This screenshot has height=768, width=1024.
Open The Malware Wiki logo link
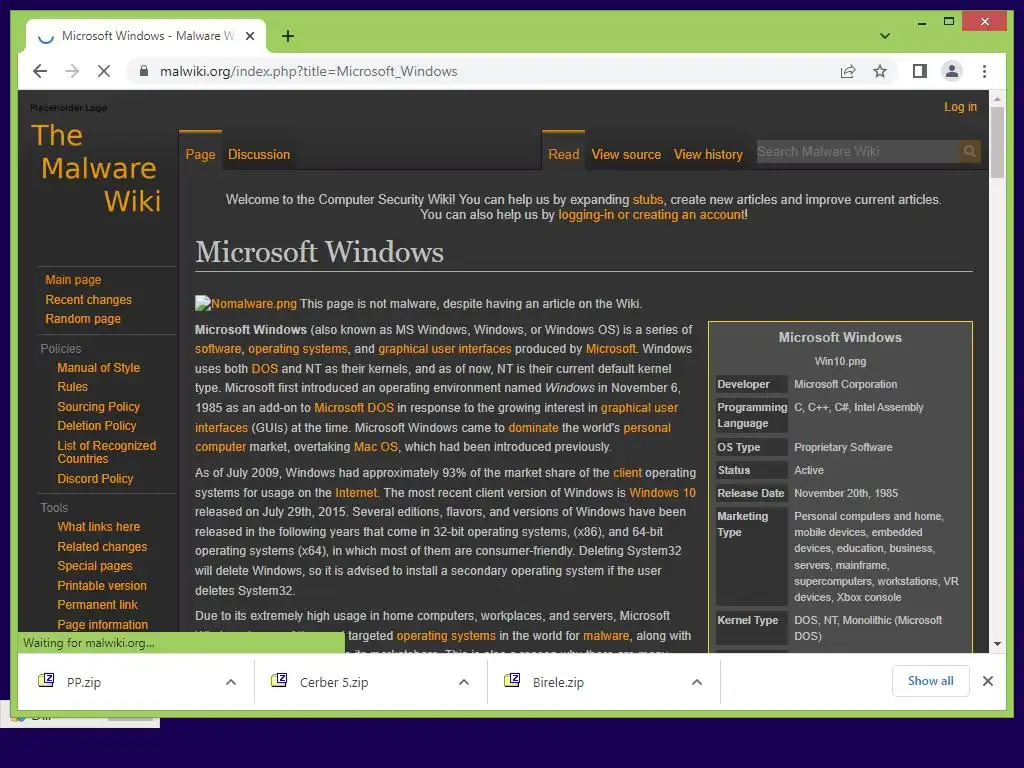96,168
